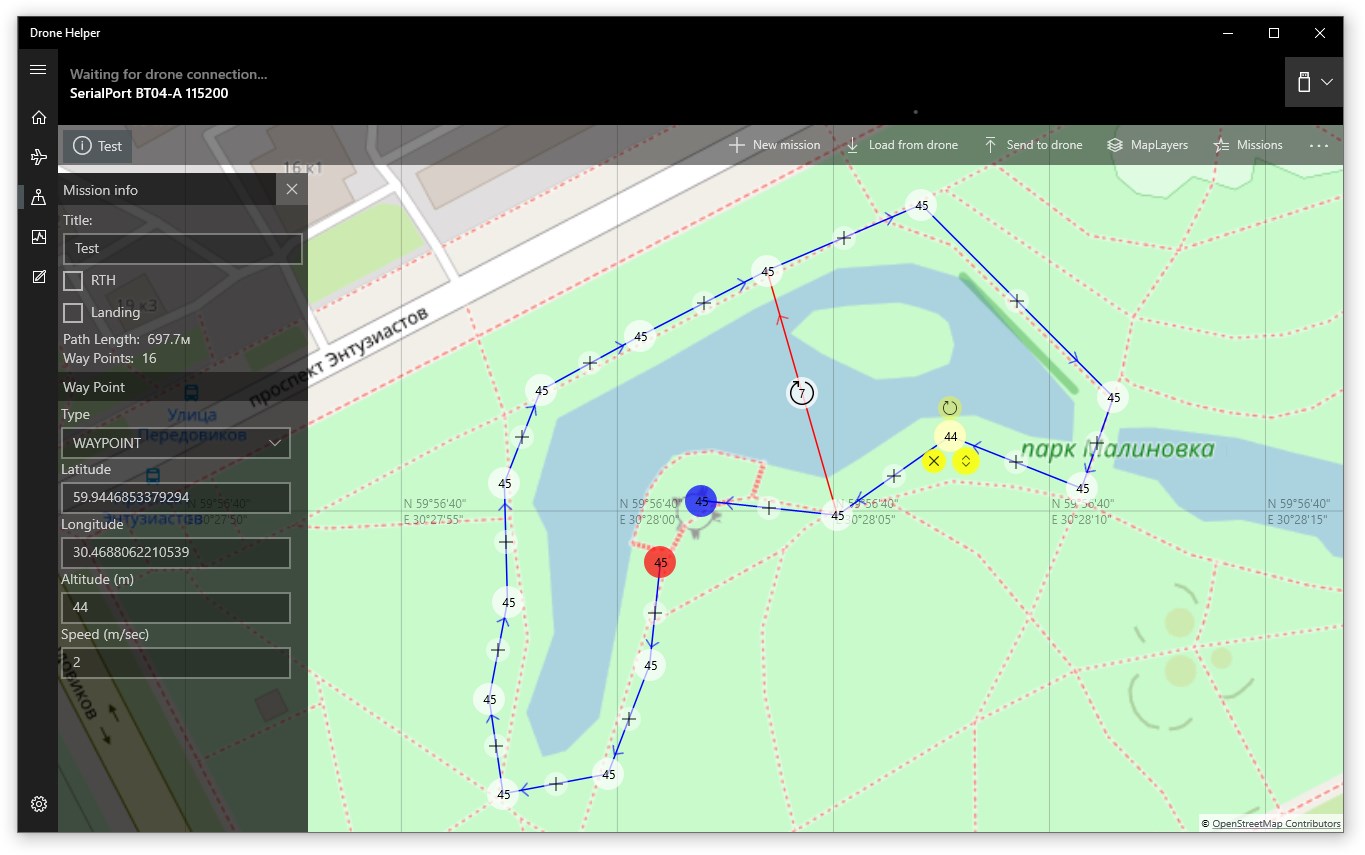Click the Latitude input field

coord(176,497)
